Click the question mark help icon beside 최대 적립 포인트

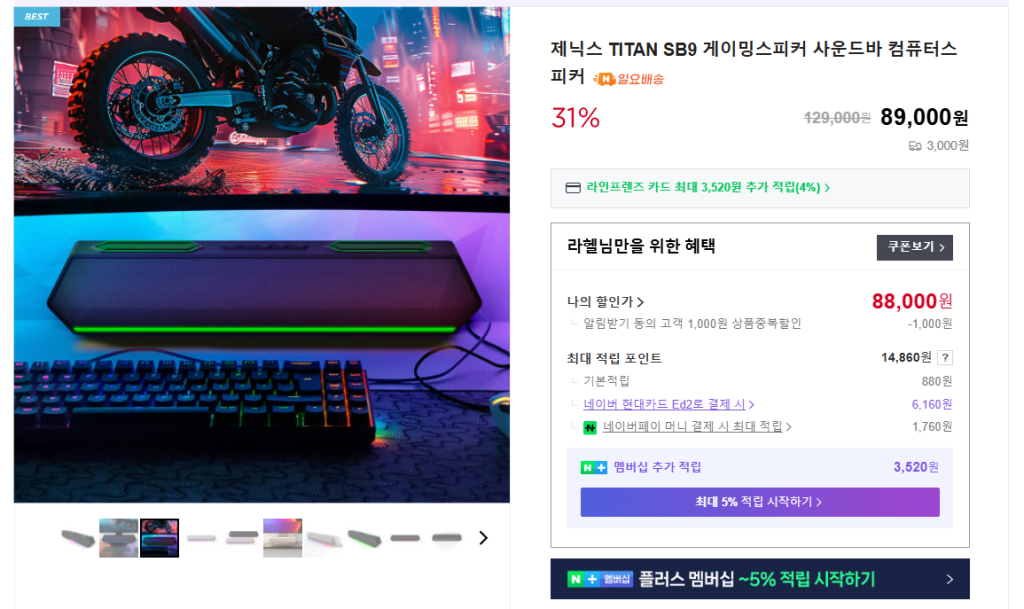[x=944, y=358]
